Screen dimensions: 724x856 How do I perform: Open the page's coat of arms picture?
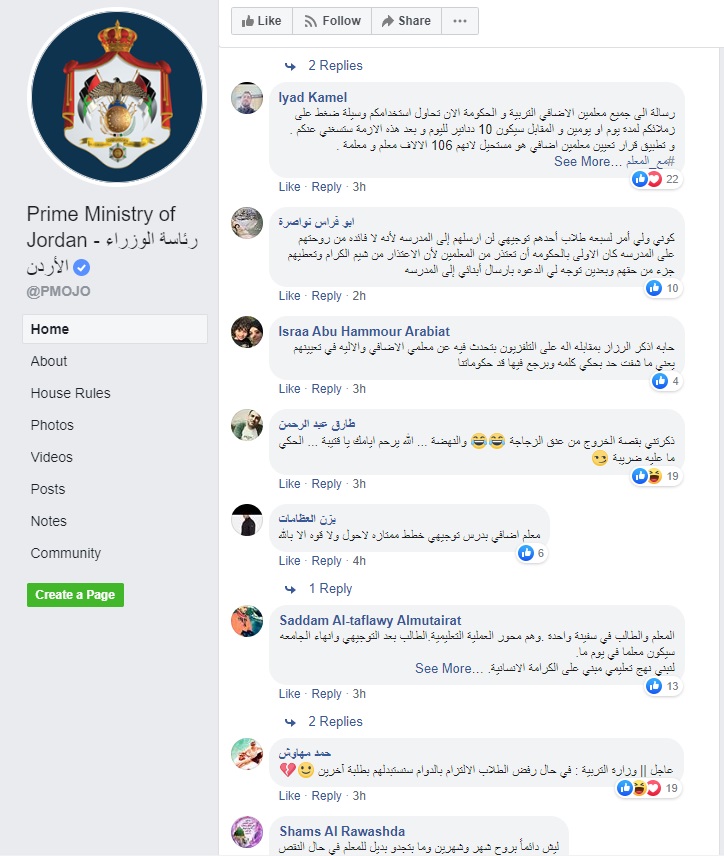tap(117, 97)
